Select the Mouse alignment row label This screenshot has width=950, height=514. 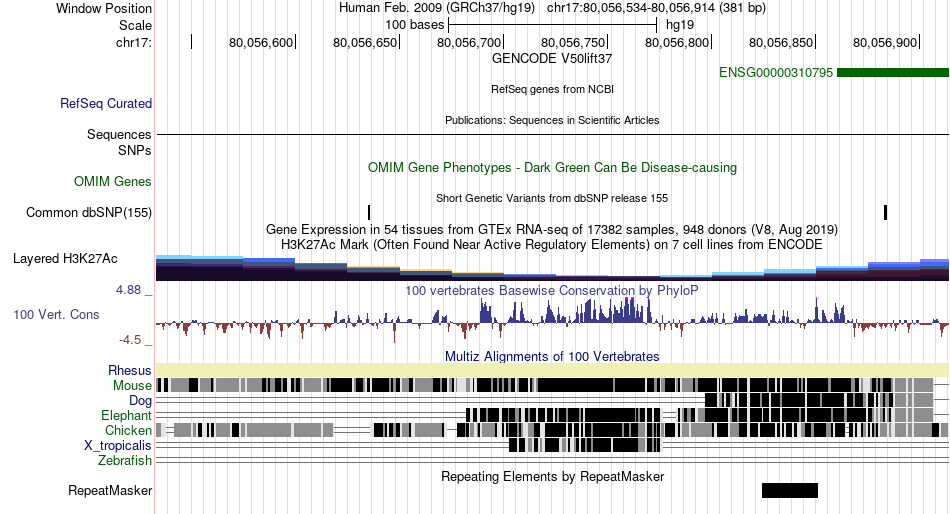click(132, 386)
